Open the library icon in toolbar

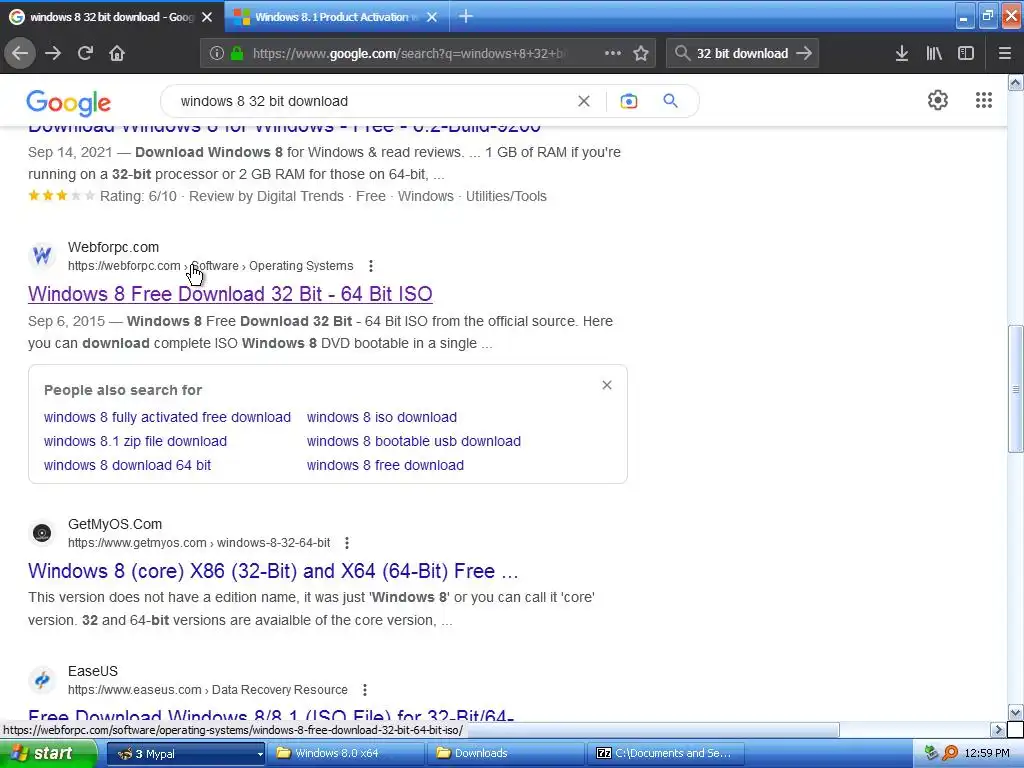click(x=934, y=53)
